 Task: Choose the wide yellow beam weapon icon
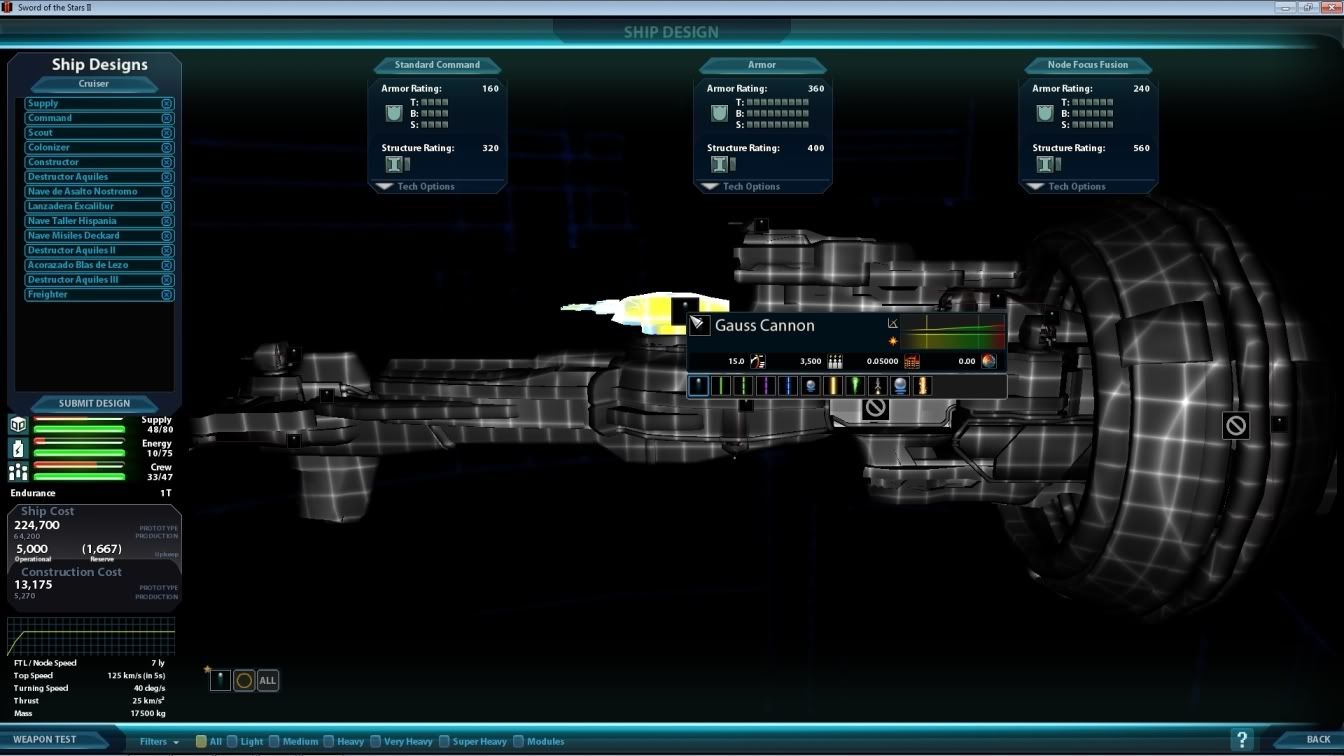point(833,386)
